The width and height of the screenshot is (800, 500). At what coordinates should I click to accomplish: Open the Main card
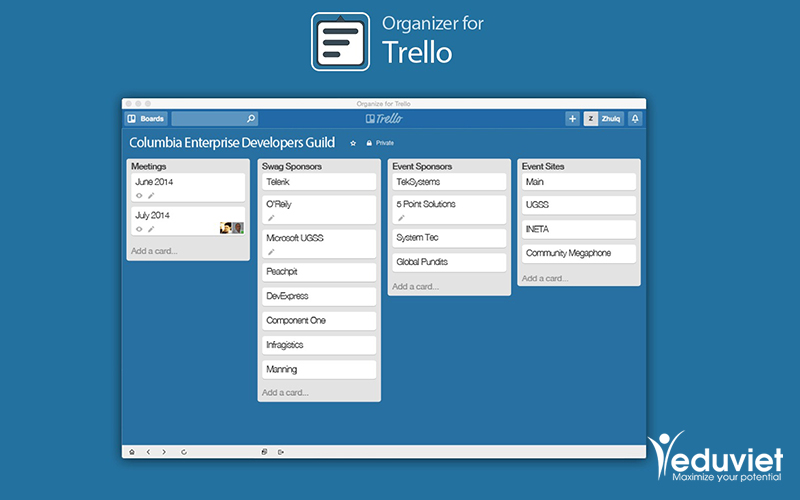coord(579,182)
